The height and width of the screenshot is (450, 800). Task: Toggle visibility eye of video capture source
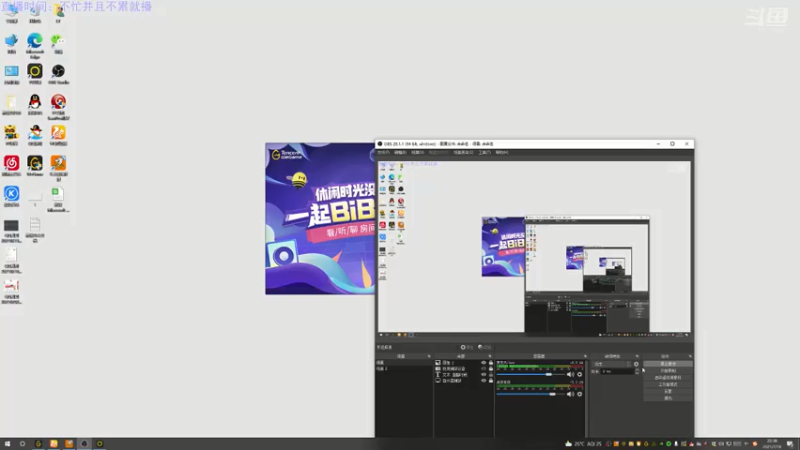click(484, 368)
